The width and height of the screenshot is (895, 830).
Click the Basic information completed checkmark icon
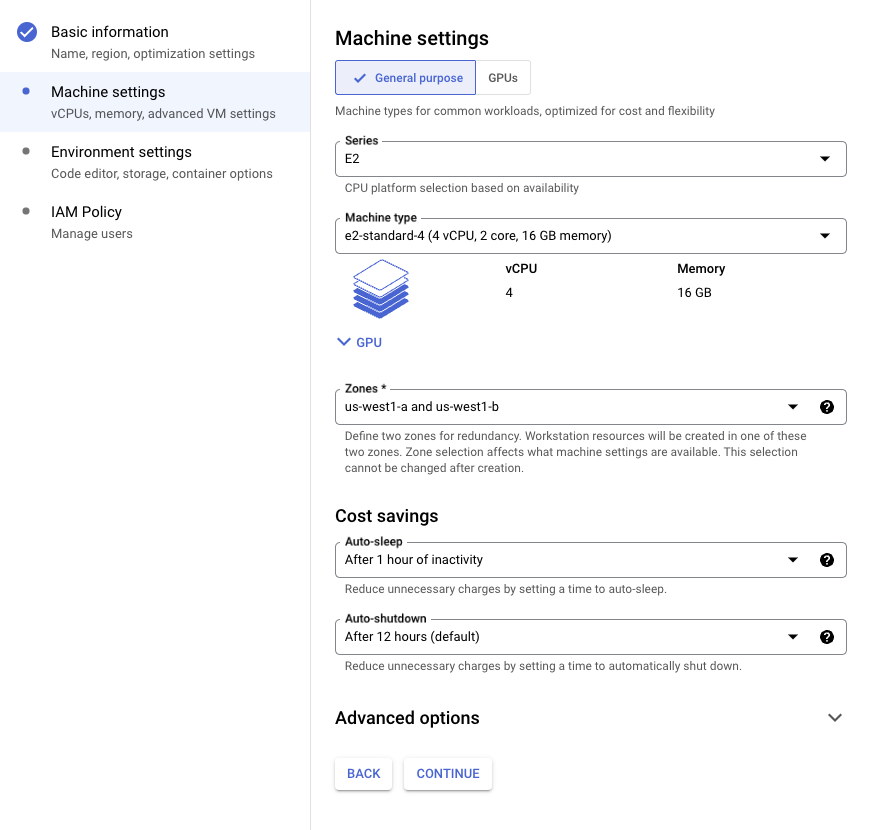coord(27,32)
